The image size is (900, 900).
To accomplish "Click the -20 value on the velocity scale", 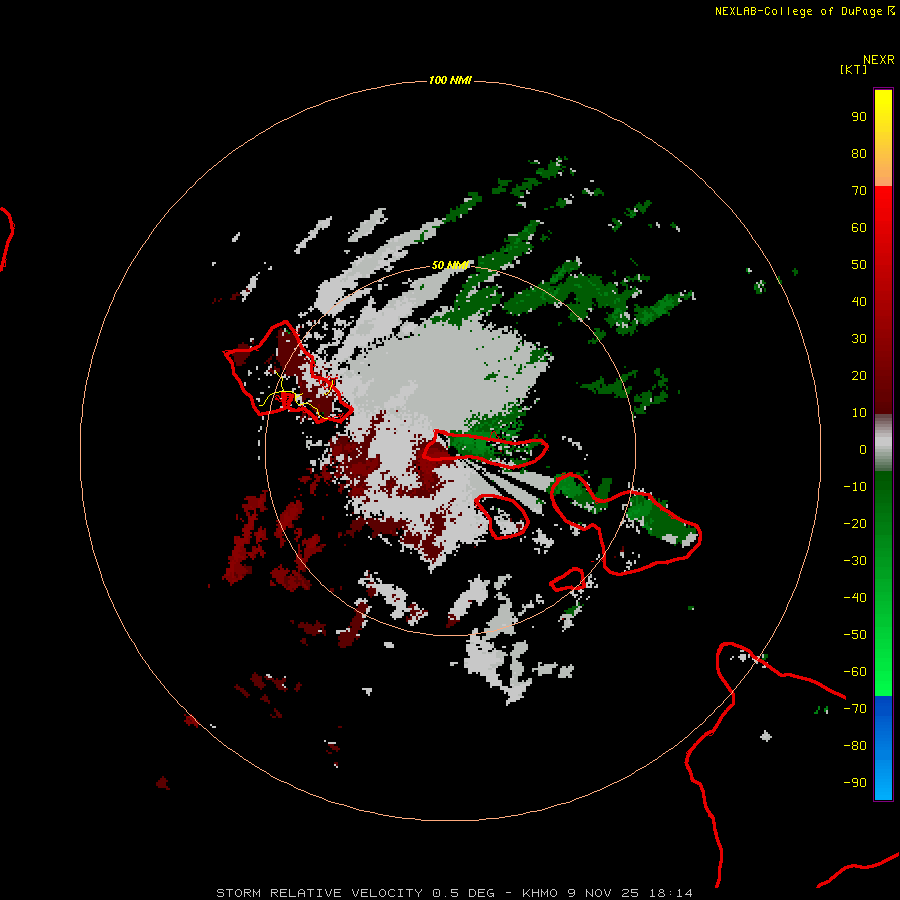I will [855, 523].
